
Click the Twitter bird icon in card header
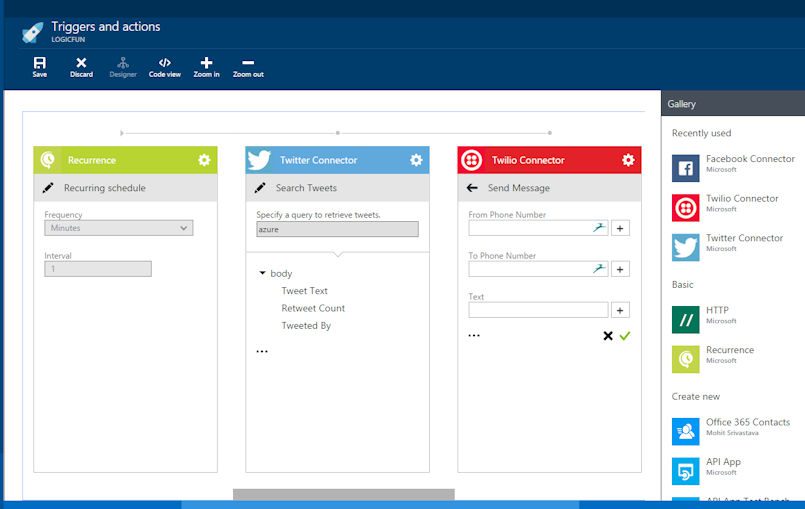259,160
